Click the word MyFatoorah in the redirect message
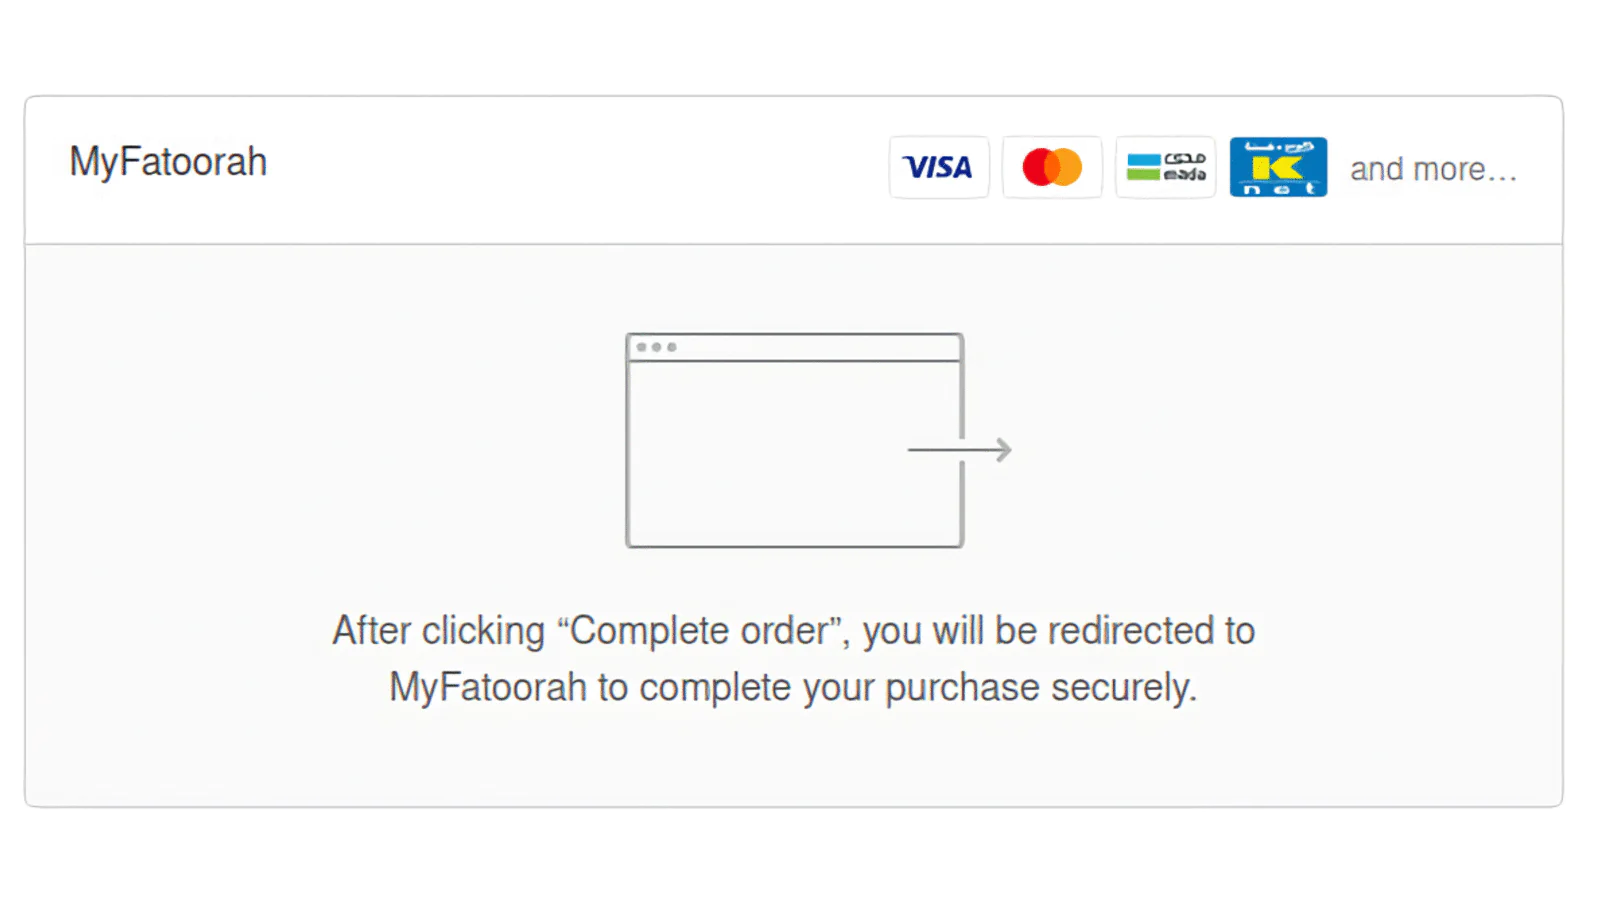 (x=488, y=688)
